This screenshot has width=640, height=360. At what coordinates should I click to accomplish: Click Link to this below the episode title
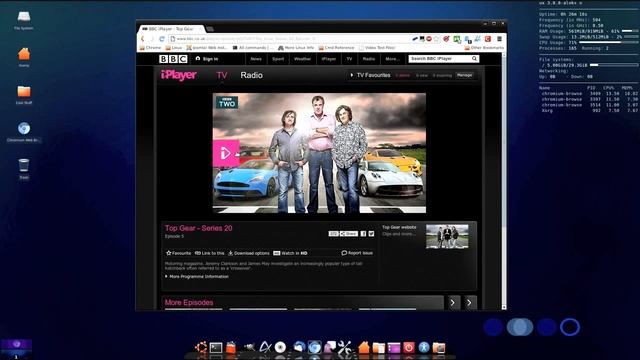click(x=209, y=253)
